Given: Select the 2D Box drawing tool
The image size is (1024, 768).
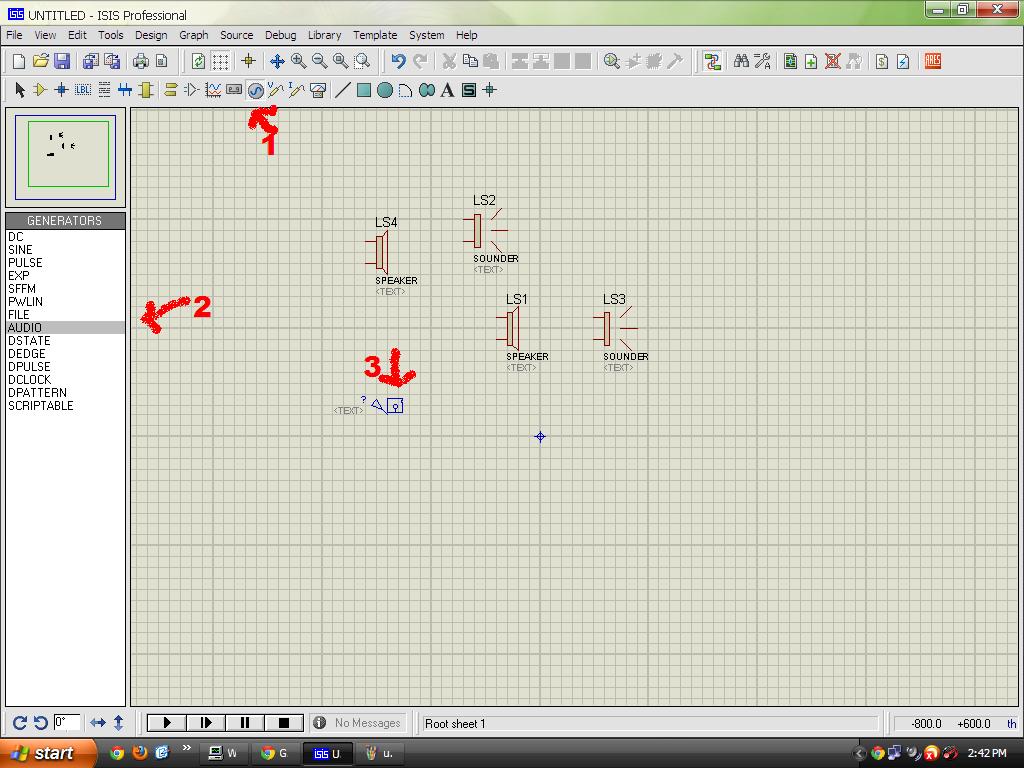Looking at the screenshot, I should coord(364,90).
